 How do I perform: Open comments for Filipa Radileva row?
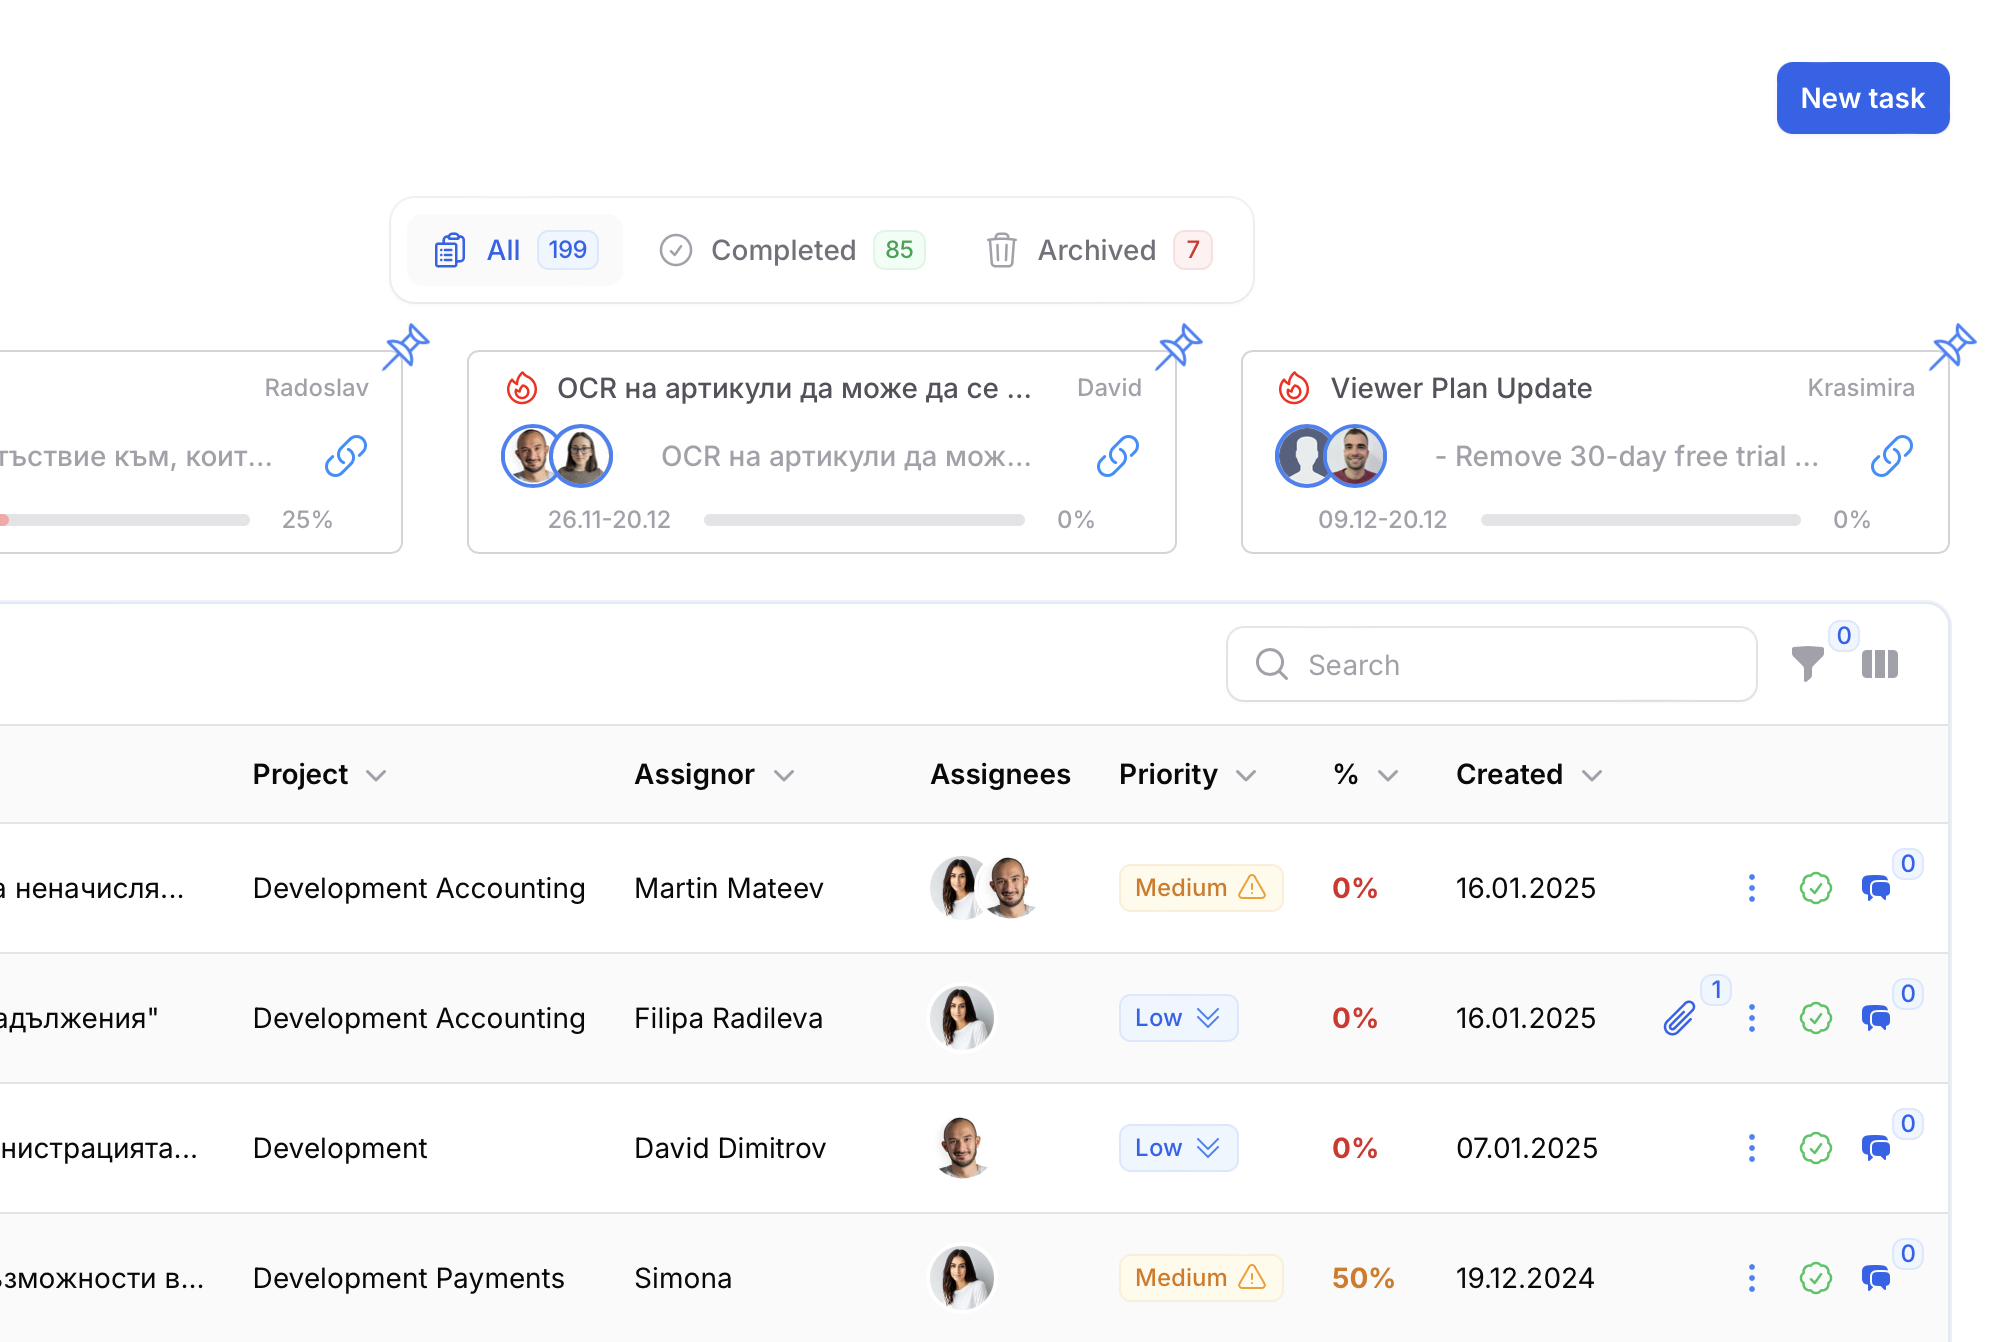tap(1876, 1018)
